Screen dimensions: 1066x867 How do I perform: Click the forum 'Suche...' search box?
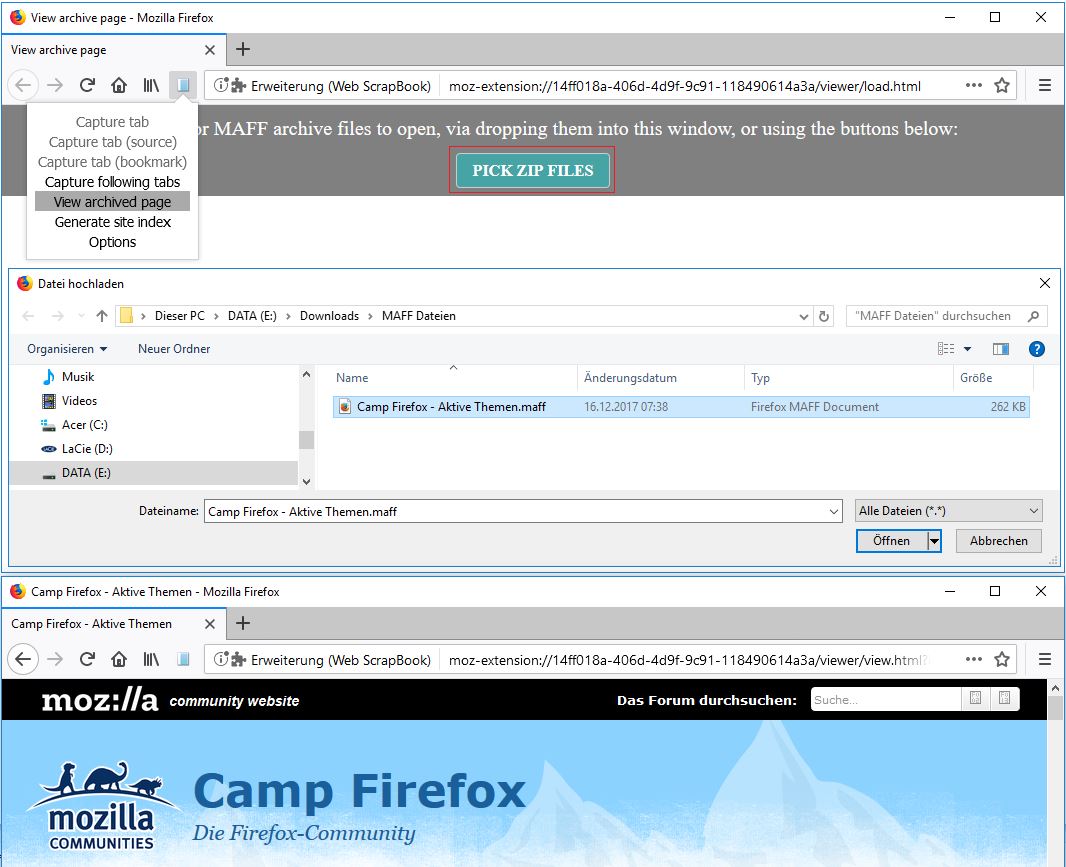(886, 699)
